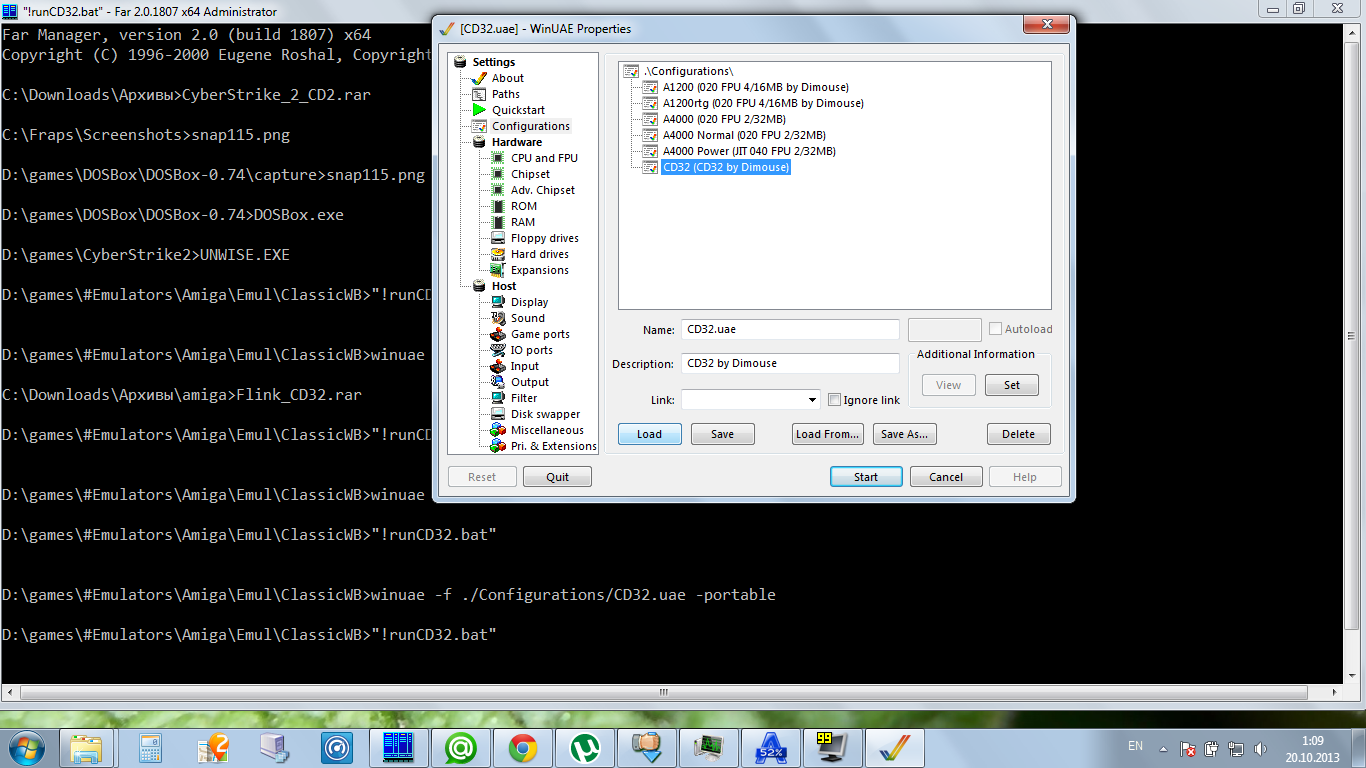The width and height of the screenshot is (1366, 768).
Task: Open IO ports icon
Action: click(x=500, y=350)
